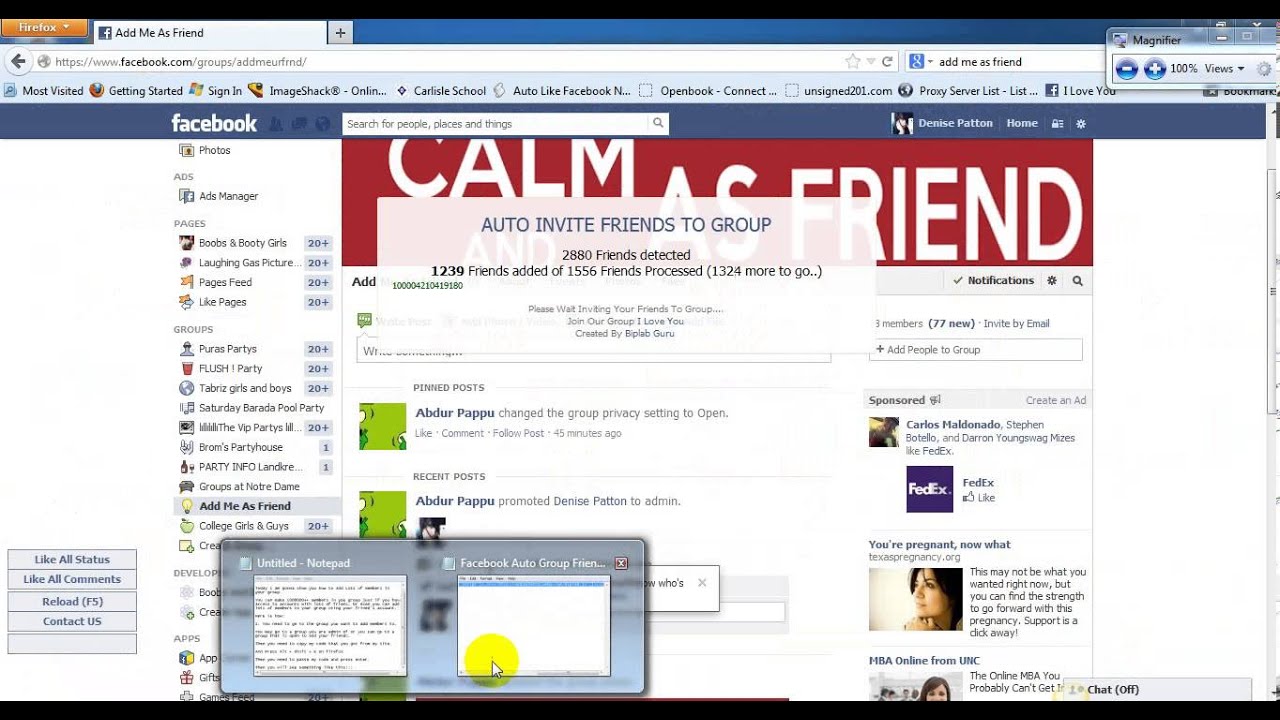Click the Firefox back arrow button
Image resolution: width=1280 pixels, height=720 pixels.
tap(18, 61)
